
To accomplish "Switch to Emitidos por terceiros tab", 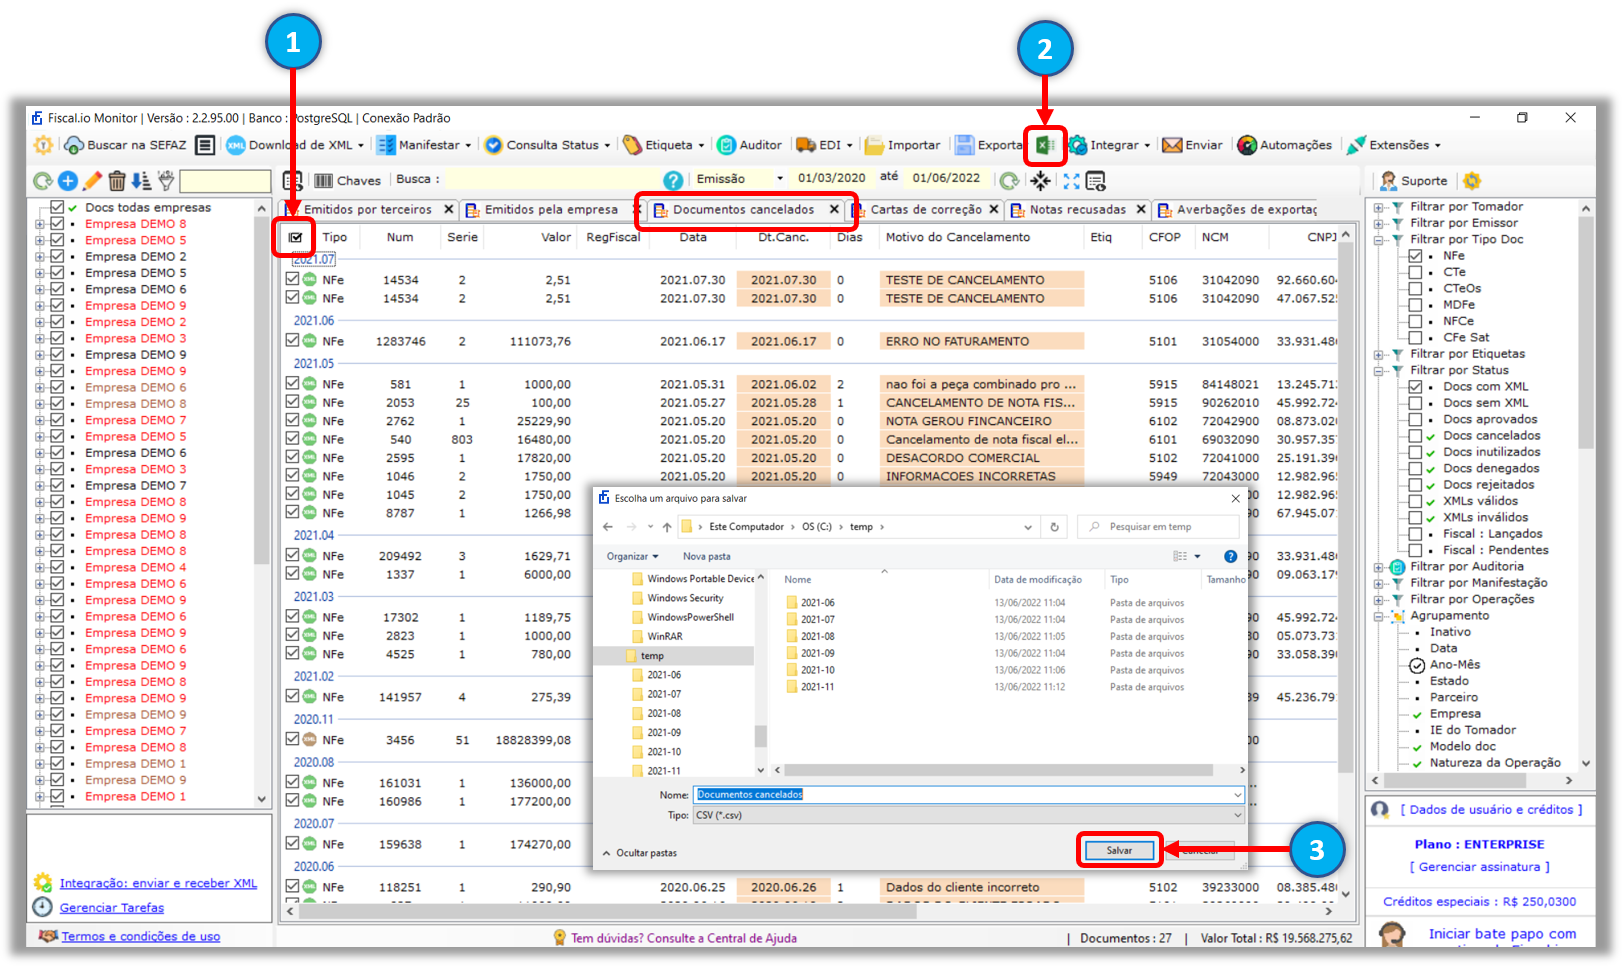I will (368, 210).
